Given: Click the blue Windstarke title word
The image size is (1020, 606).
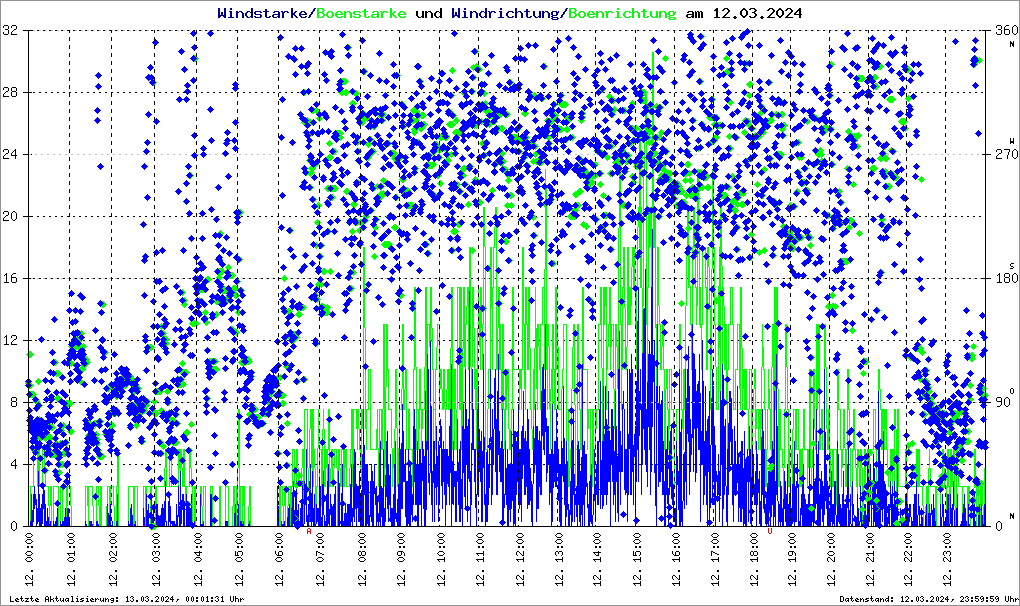Looking at the screenshot, I should tap(263, 13).
